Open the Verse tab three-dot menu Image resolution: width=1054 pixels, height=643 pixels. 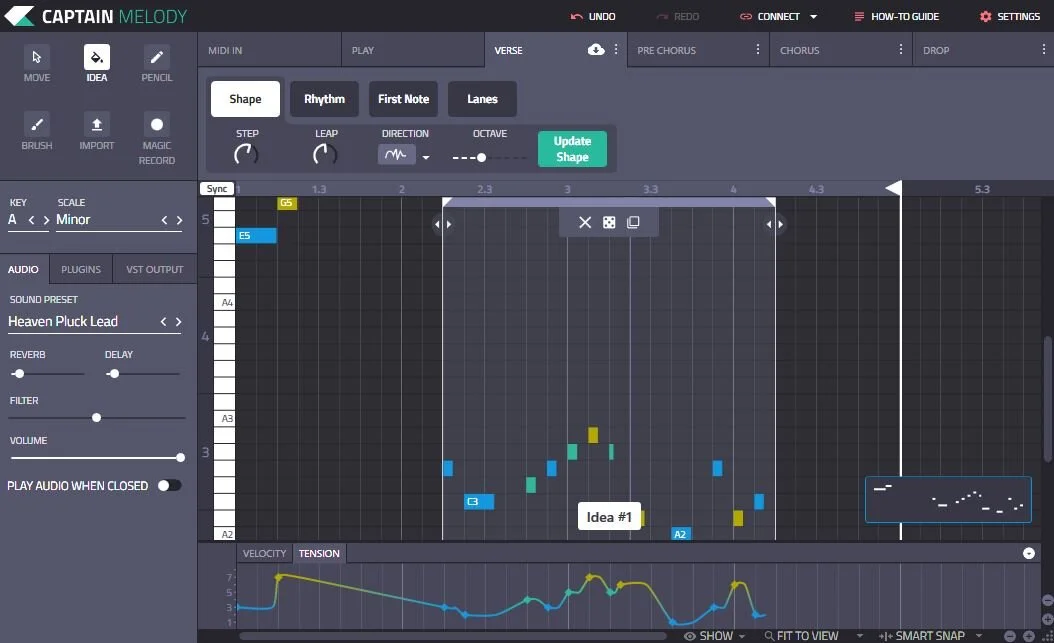(616, 50)
